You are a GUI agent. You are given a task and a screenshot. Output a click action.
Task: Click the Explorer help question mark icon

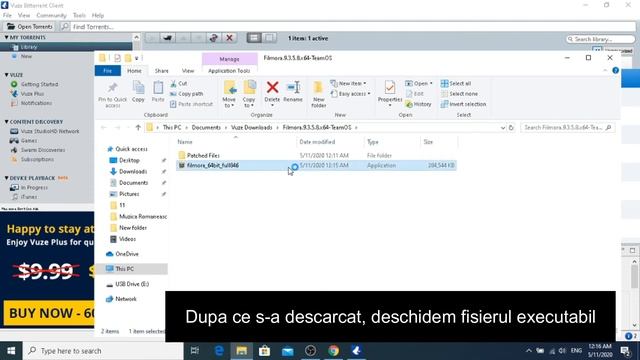click(616, 71)
